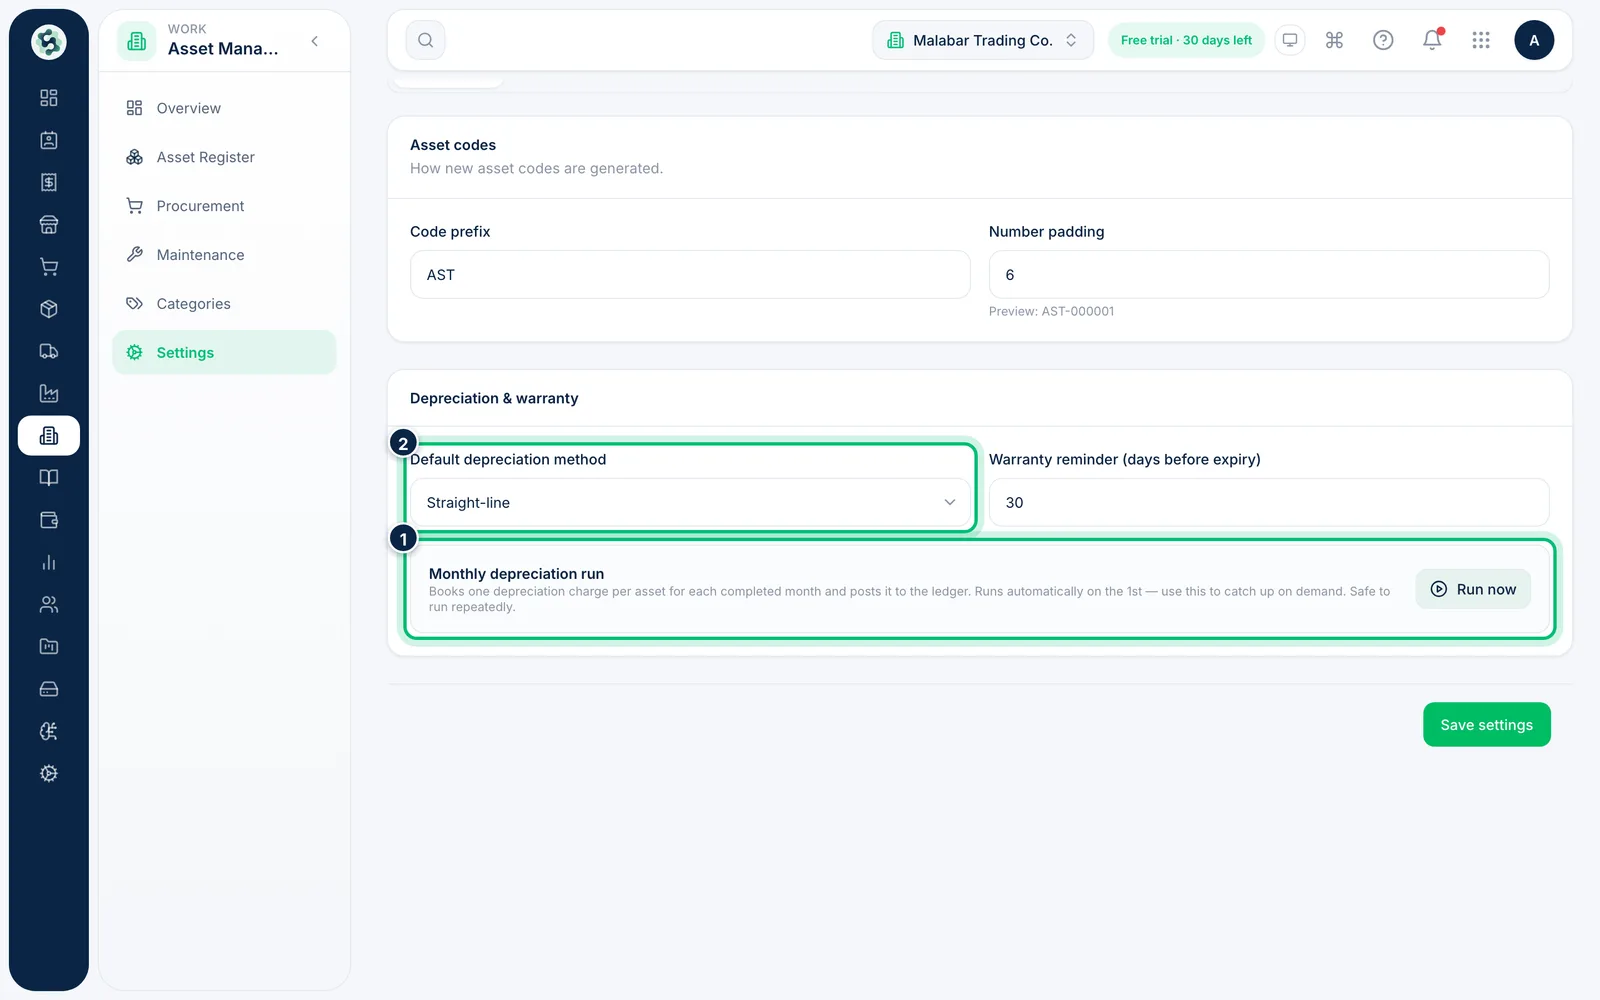Open the hard drive icon in left rail
Screen dimensions: 1600x1000
pos(49,689)
